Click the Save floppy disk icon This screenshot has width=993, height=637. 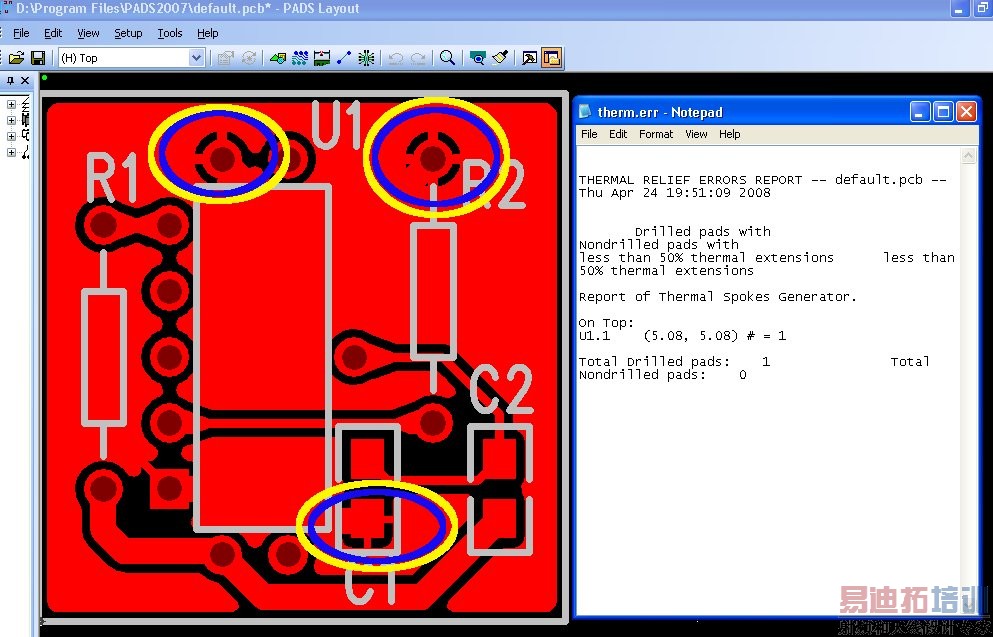click(38, 58)
